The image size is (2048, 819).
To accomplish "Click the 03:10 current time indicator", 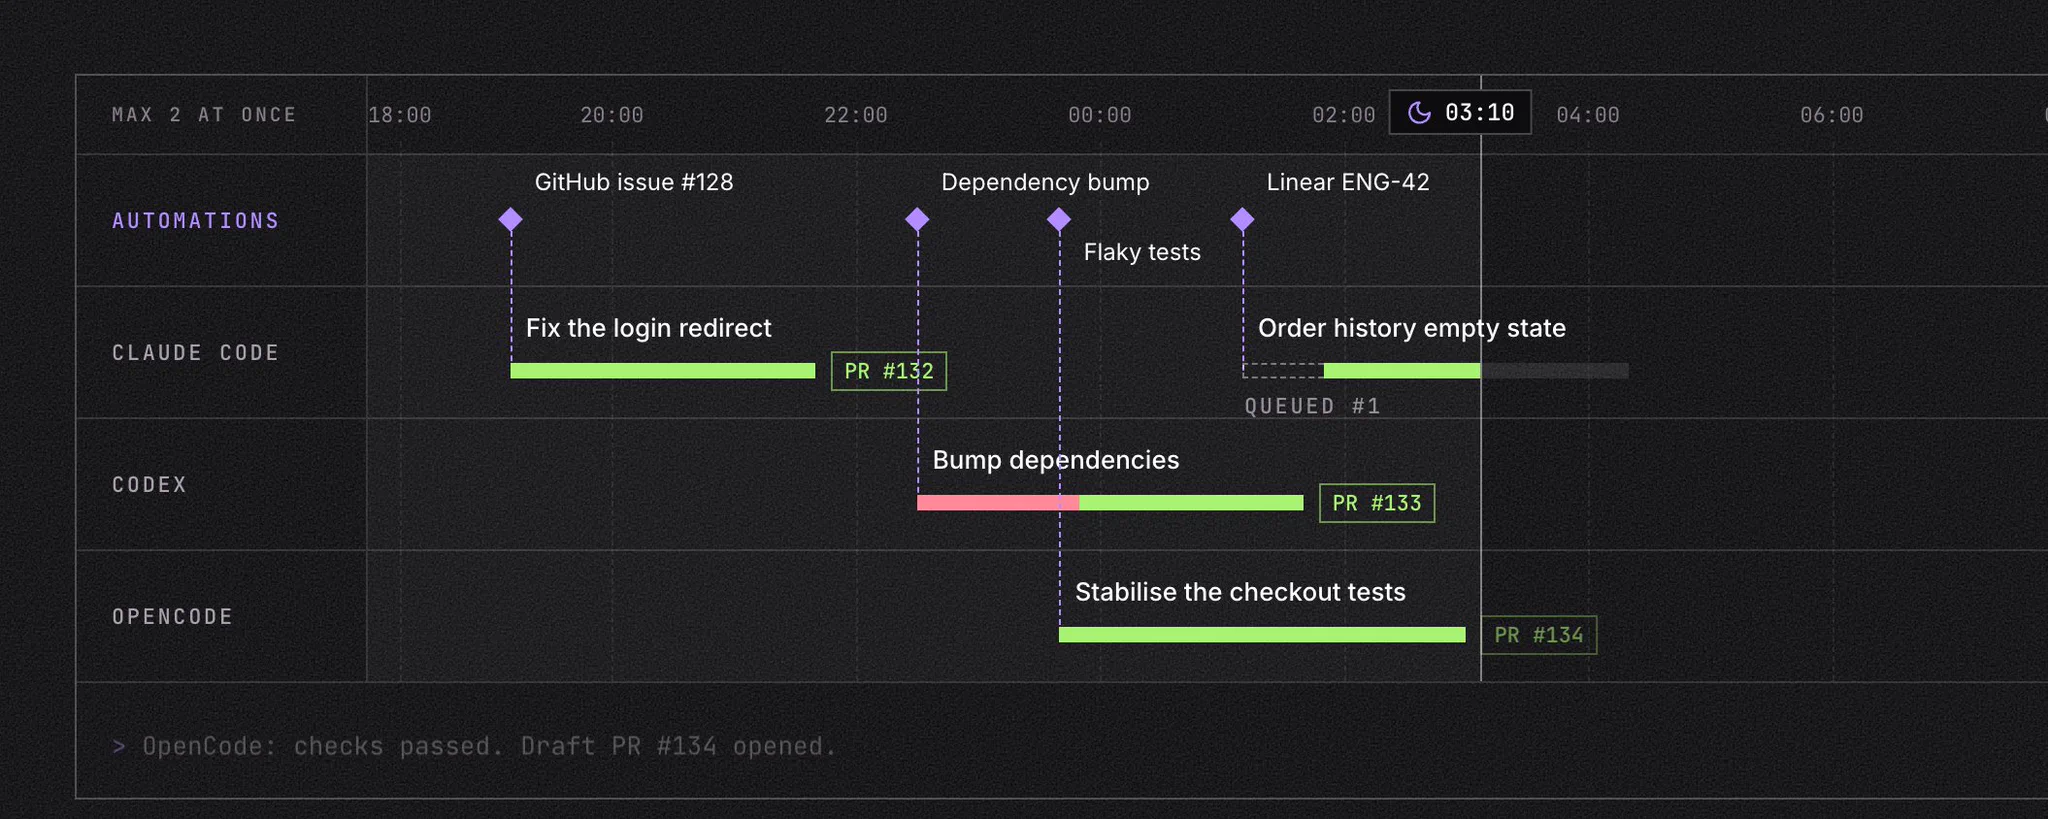I will tap(1460, 112).
